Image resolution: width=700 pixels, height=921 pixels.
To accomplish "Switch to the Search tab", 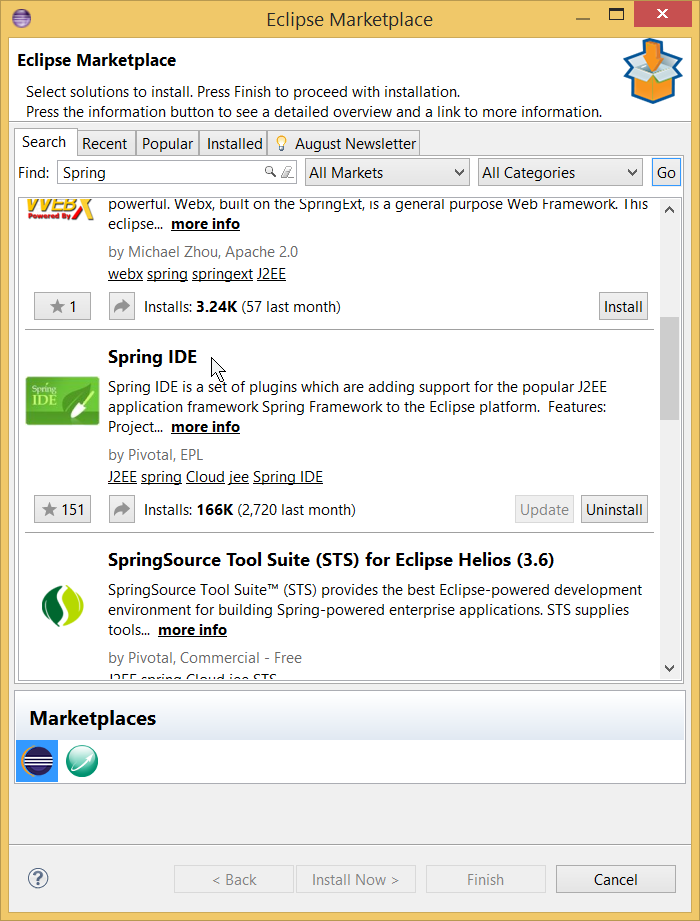I will (x=44, y=142).
